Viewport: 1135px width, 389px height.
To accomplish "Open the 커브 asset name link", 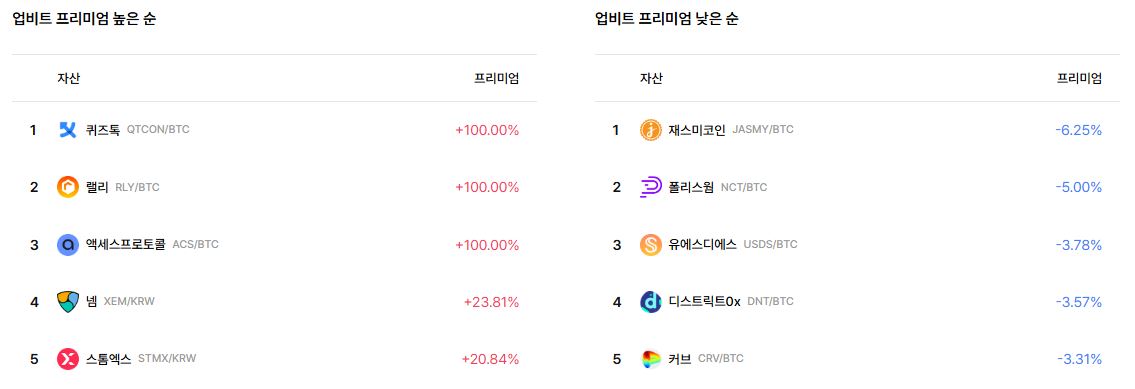I will [680, 359].
